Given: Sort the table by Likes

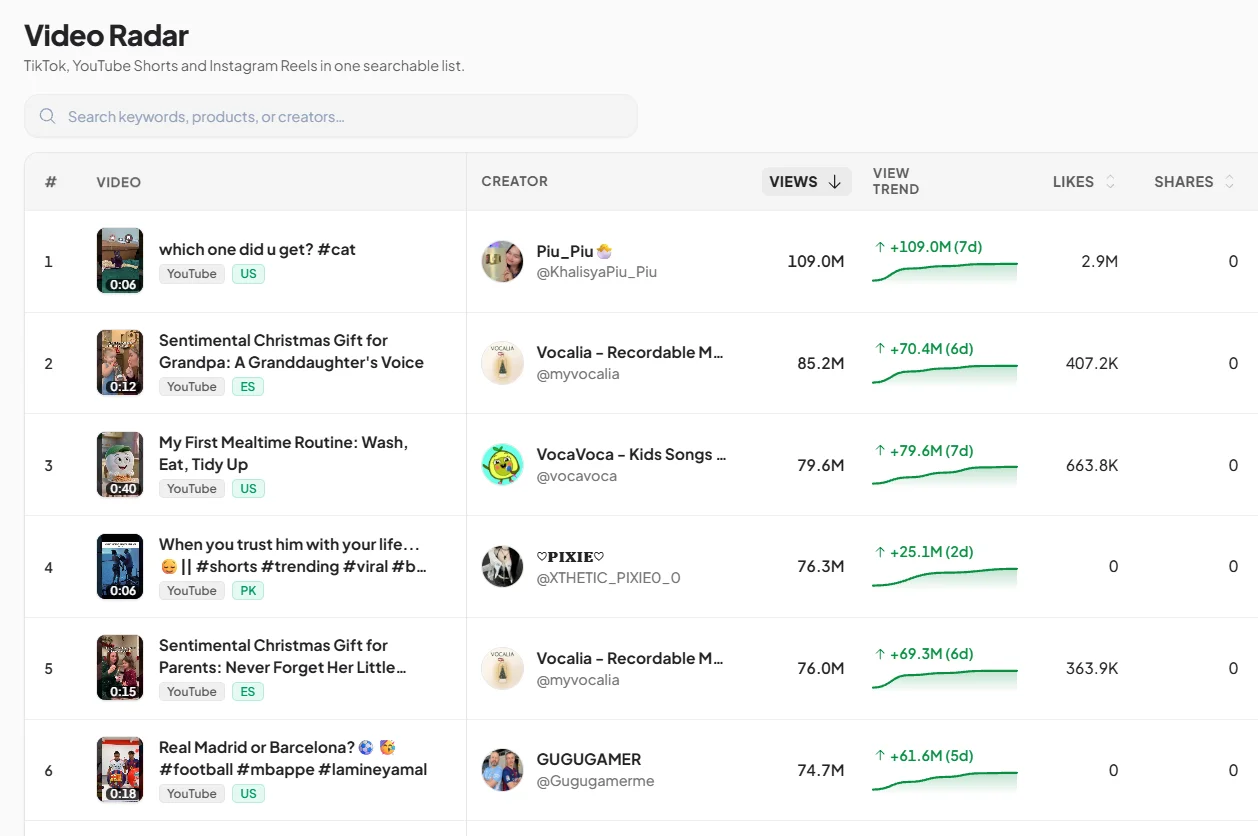Looking at the screenshot, I should [x=1084, y=182].
